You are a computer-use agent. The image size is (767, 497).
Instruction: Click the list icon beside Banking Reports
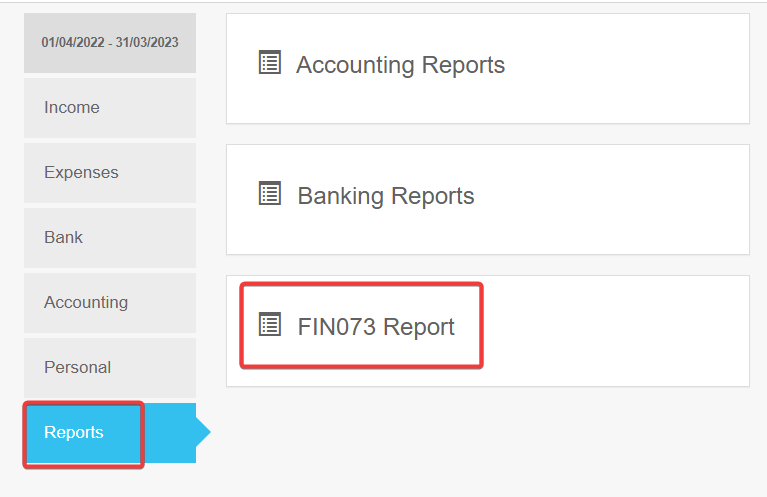click(269, 194)
